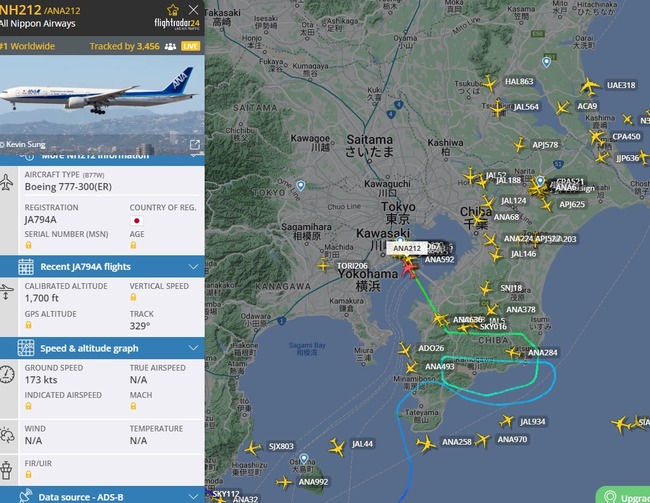The width and height of the screenshot is (650, 503).
Task: Select the red ANA212 aircraft on map
Action: pos(409,269)
